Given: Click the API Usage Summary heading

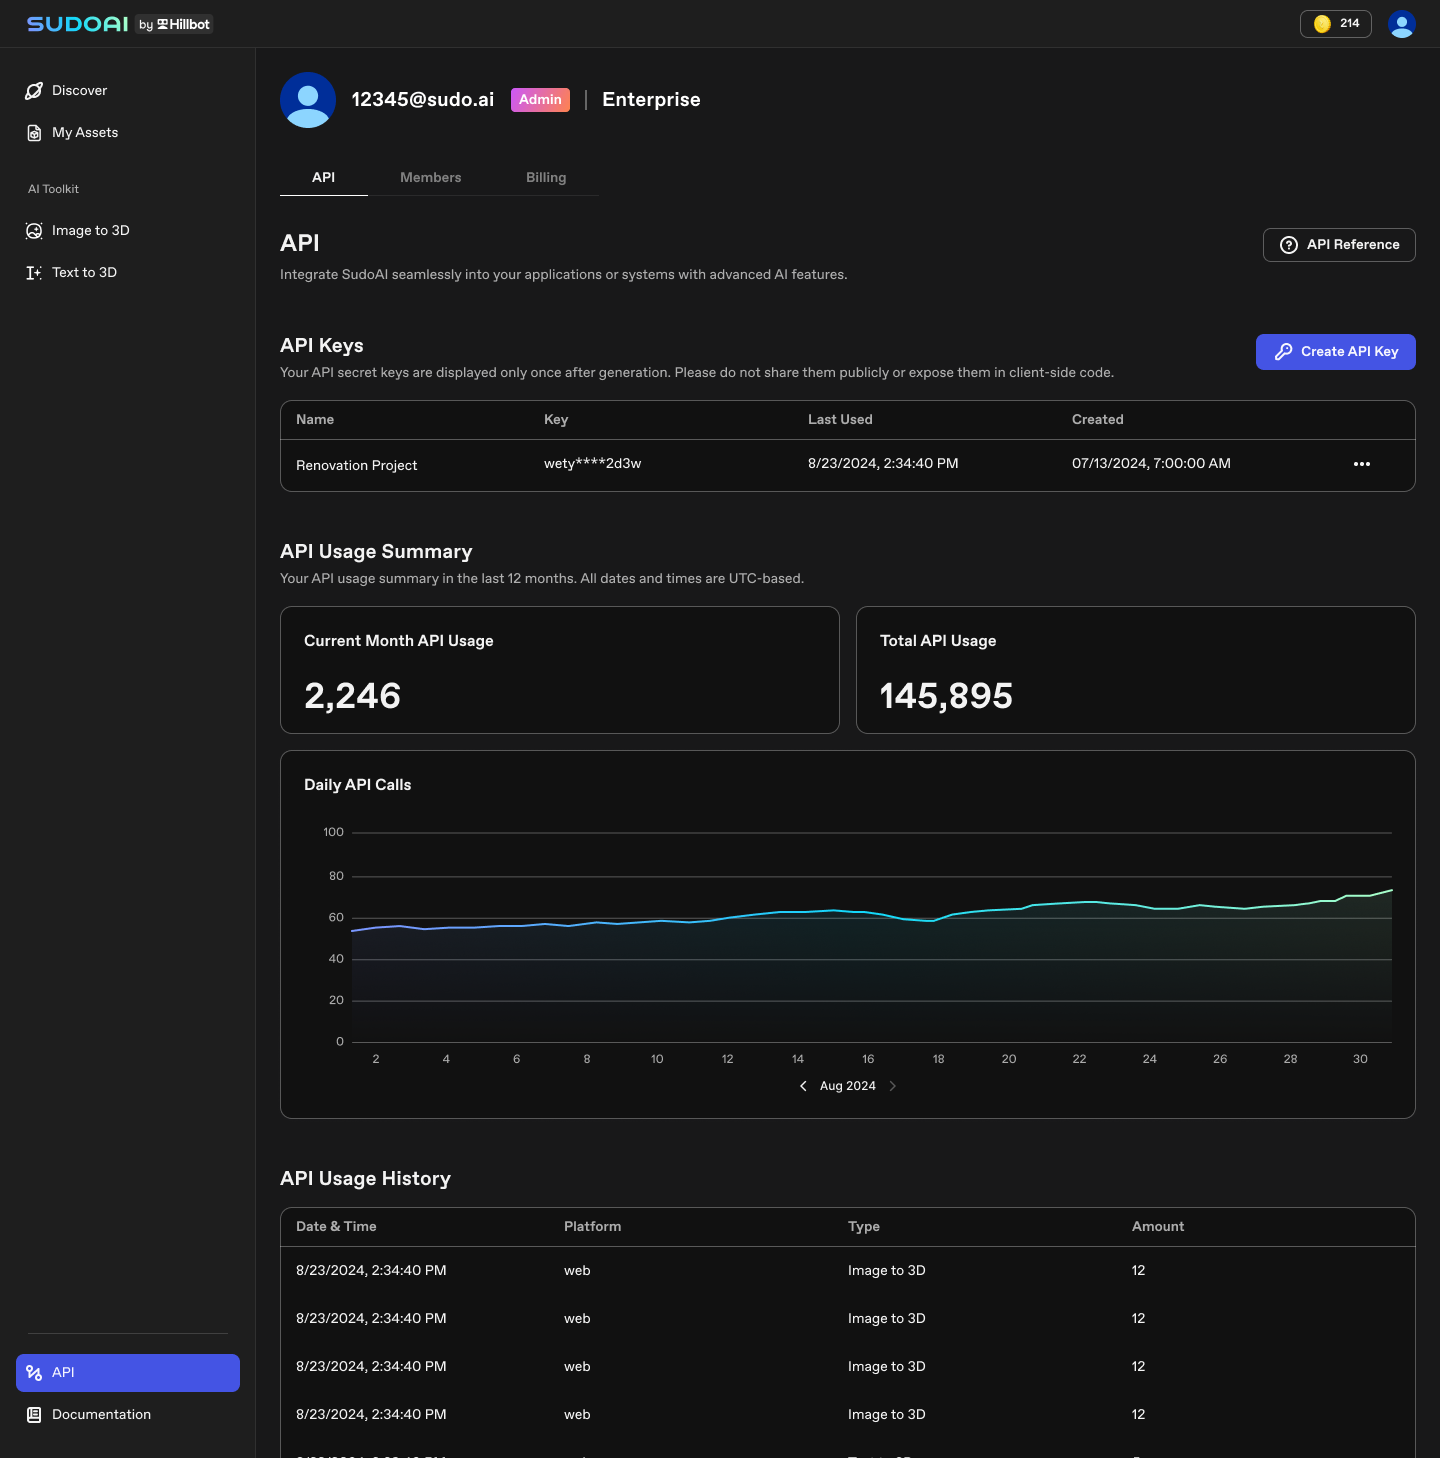Looking at the screenshot, I should [376, 552].
